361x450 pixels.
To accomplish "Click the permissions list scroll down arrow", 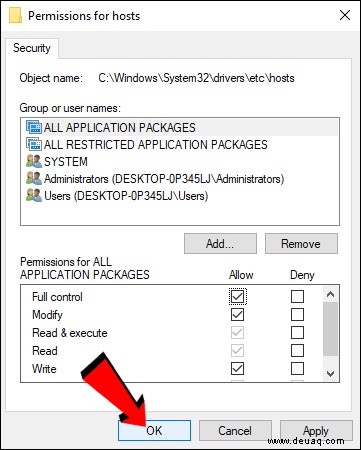I will (330, 374).
